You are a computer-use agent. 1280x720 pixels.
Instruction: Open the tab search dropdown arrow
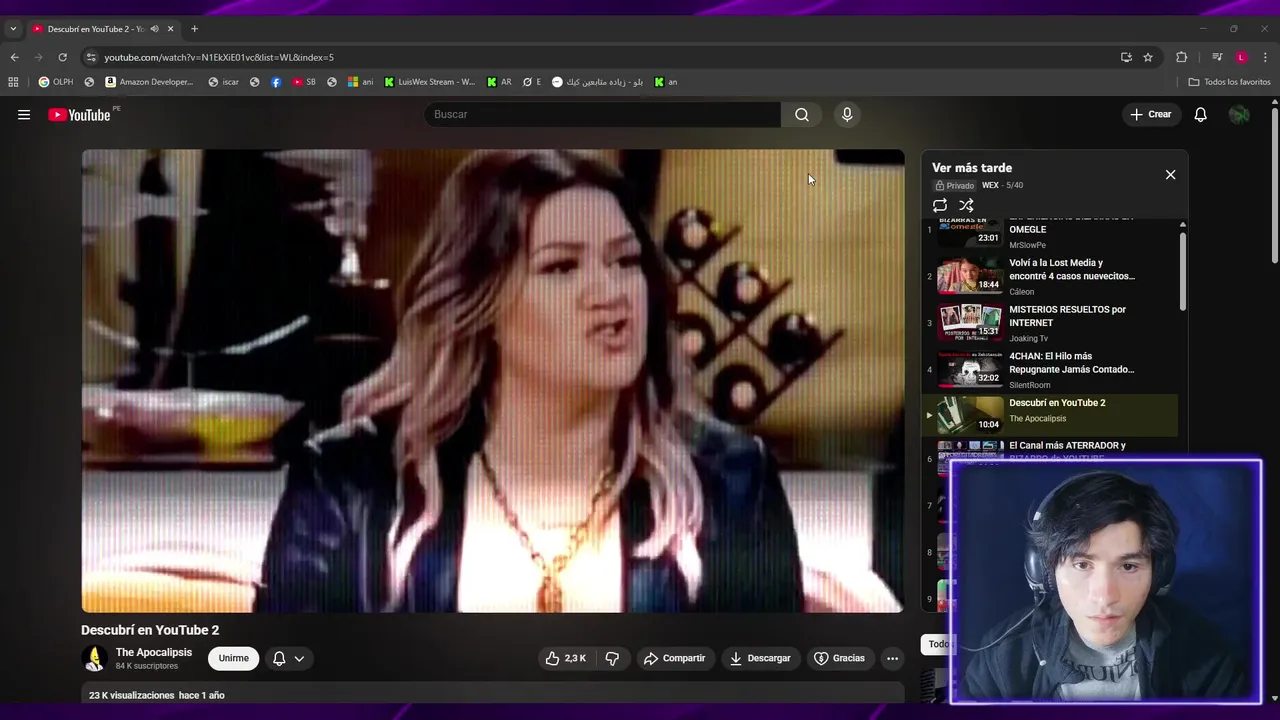(x=13, y=29)
